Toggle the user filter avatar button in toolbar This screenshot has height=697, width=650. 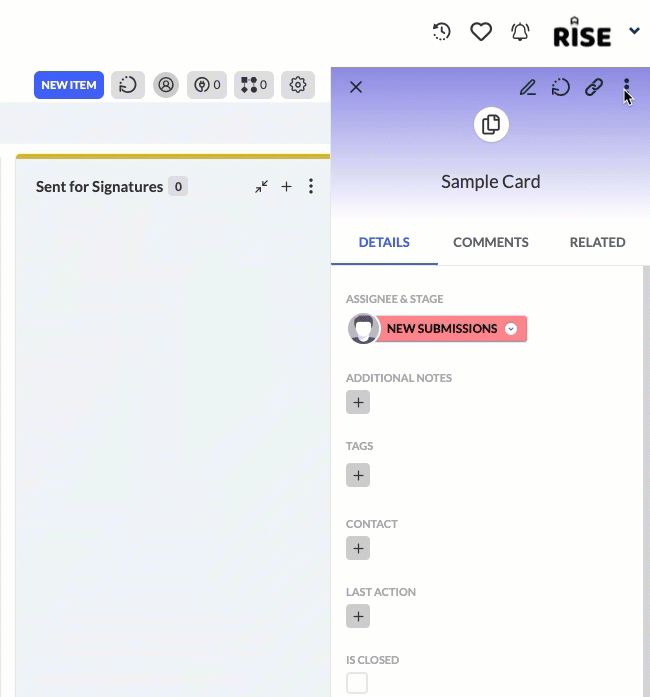(x=166, y=84)
